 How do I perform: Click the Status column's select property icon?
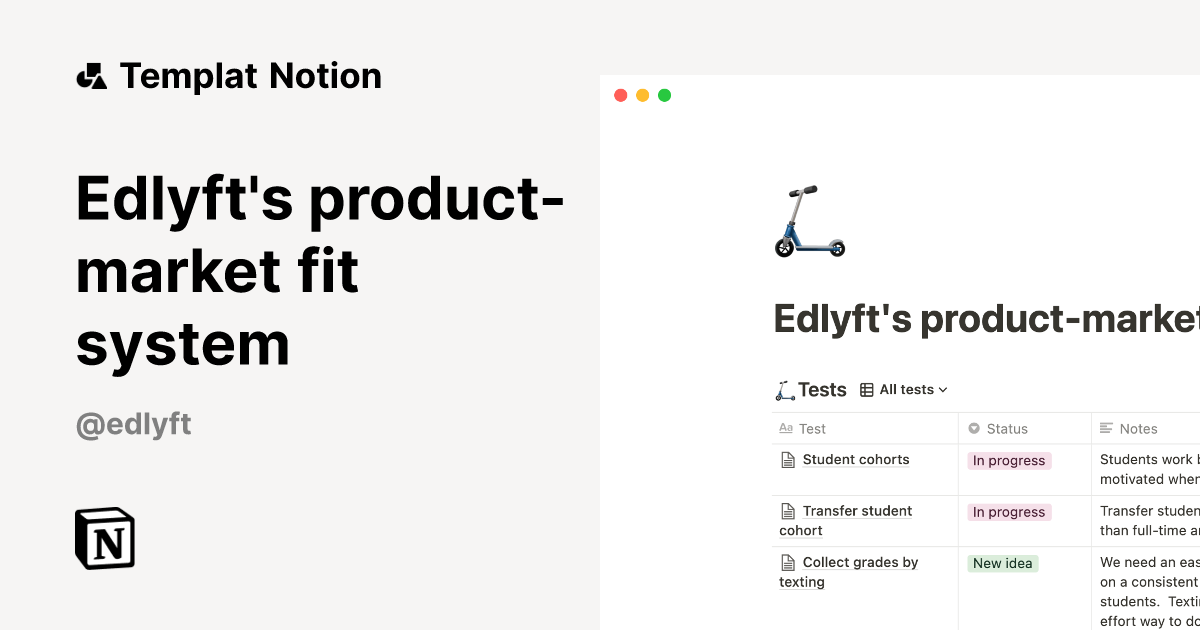click(x=974, y=428)
